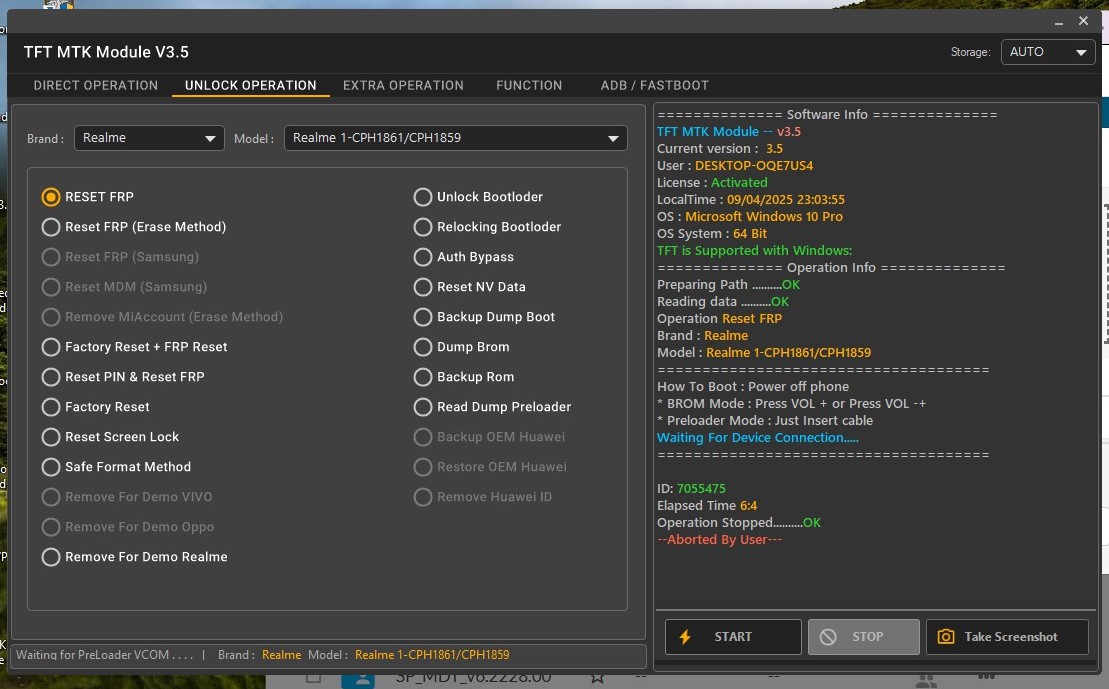
Task: Open the Storage AUTO dropdown
Action: (1048, 52)
